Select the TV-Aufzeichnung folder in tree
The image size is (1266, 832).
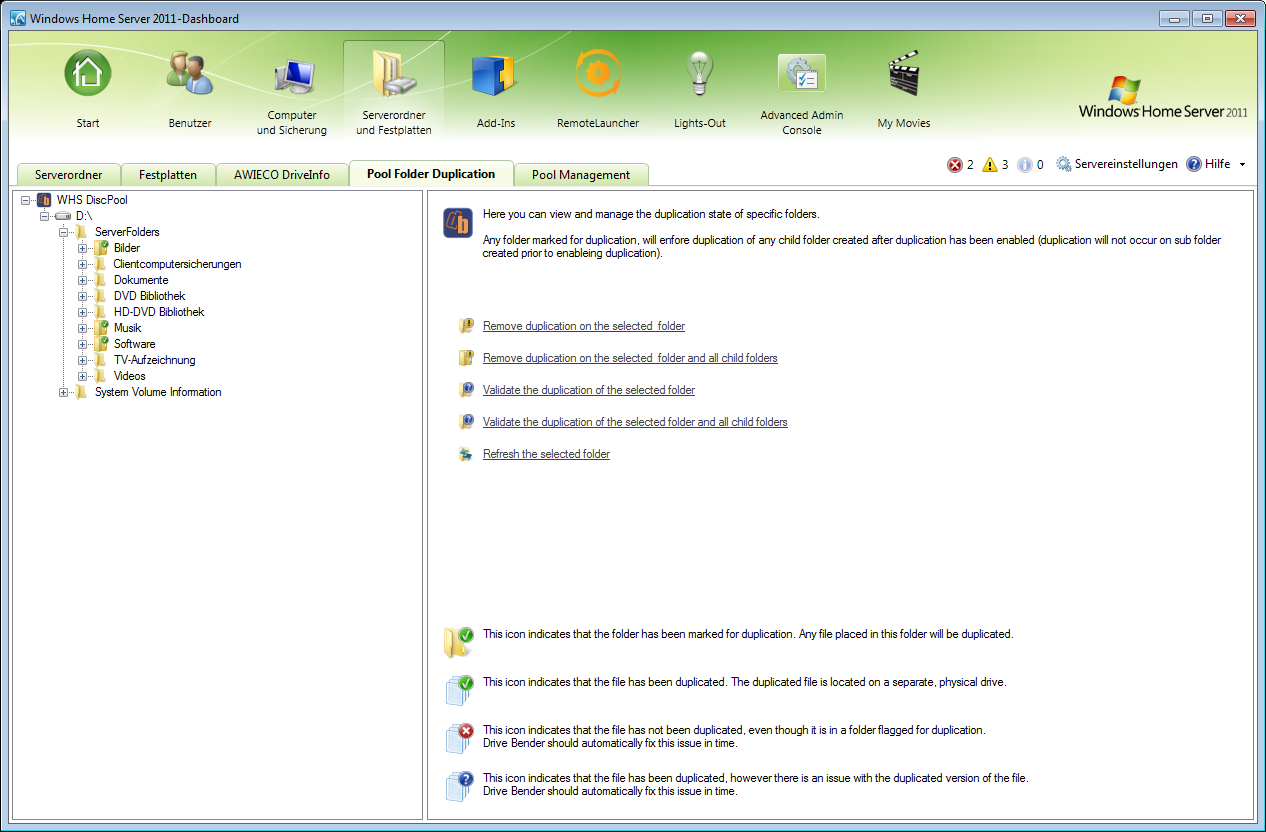[154, 360]
